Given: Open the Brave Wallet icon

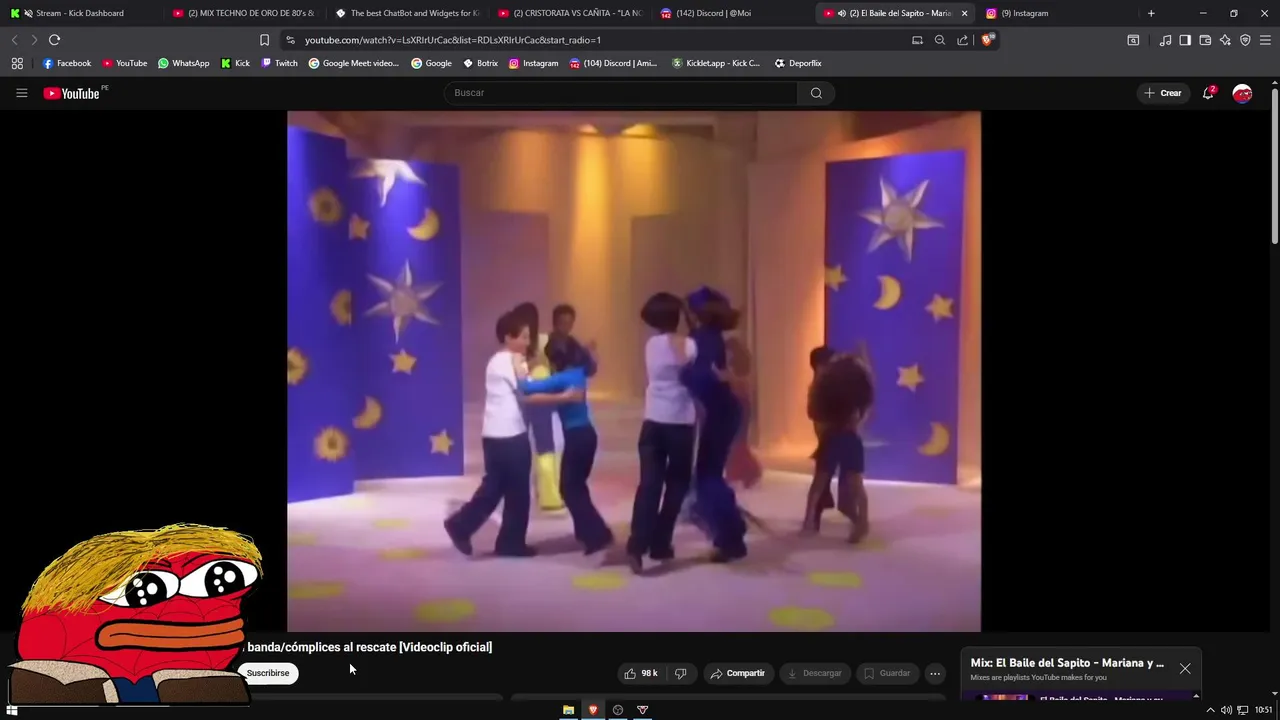Looking at the screenshot, I should 1205,40.
